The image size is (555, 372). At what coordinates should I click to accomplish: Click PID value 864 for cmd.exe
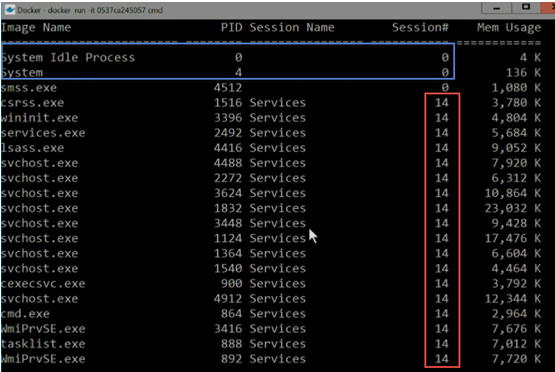(x=231, y=314)
